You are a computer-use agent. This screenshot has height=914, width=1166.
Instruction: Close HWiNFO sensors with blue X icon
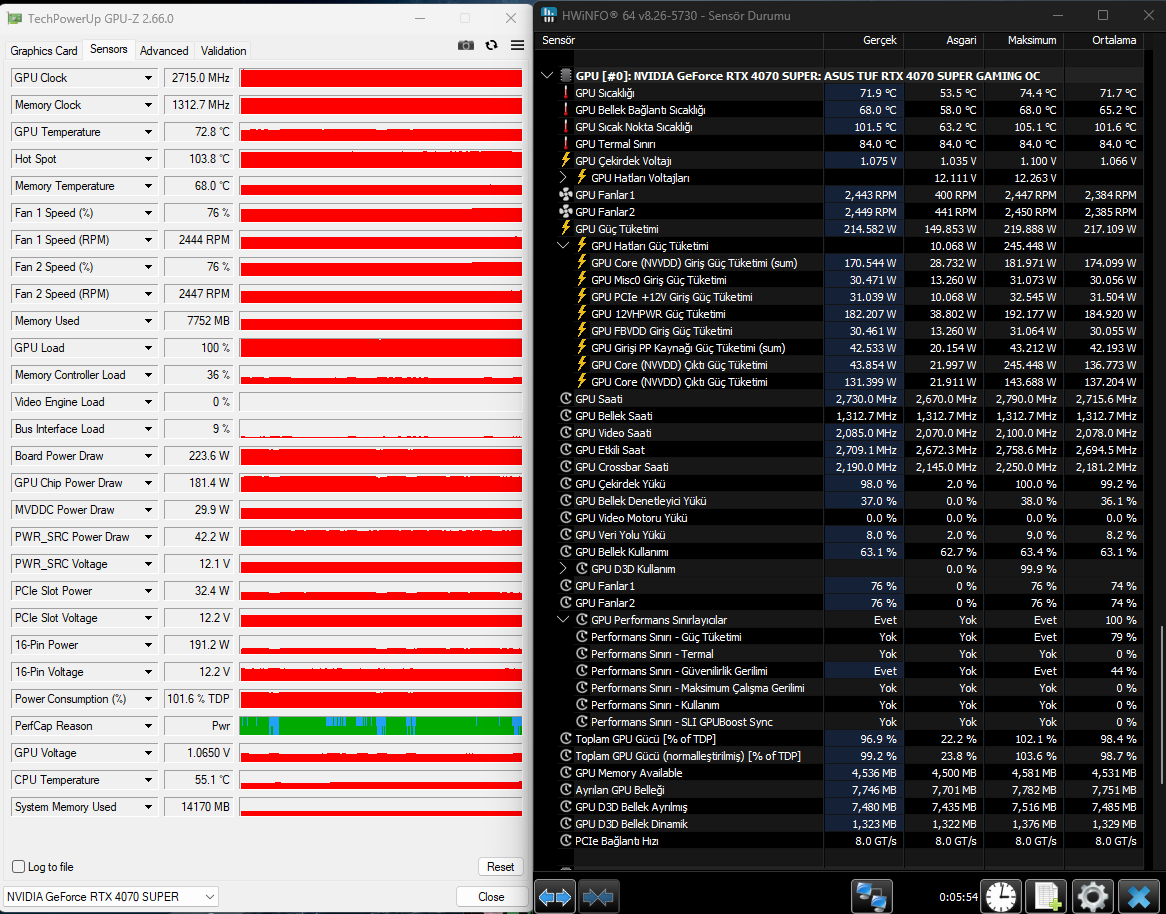[1138, 897]
